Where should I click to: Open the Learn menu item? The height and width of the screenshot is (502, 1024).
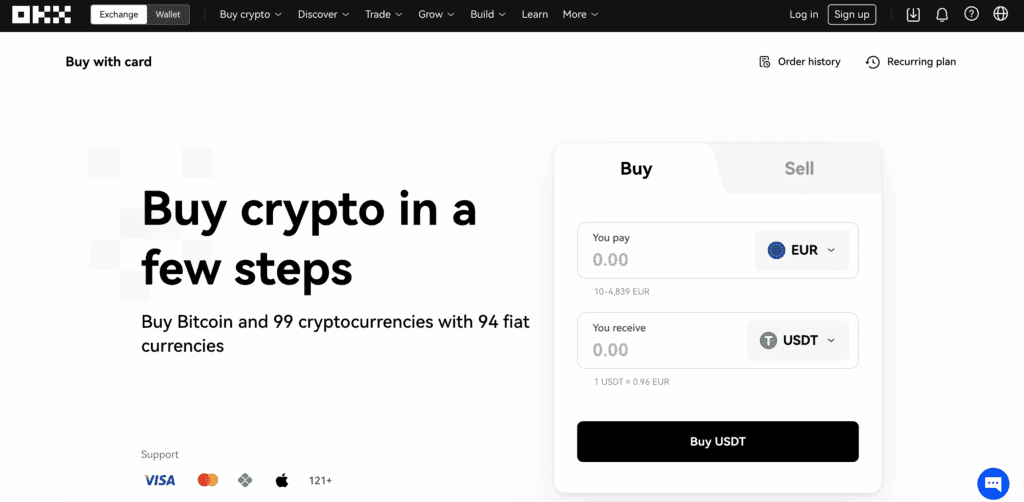click(x=535, y=15)
